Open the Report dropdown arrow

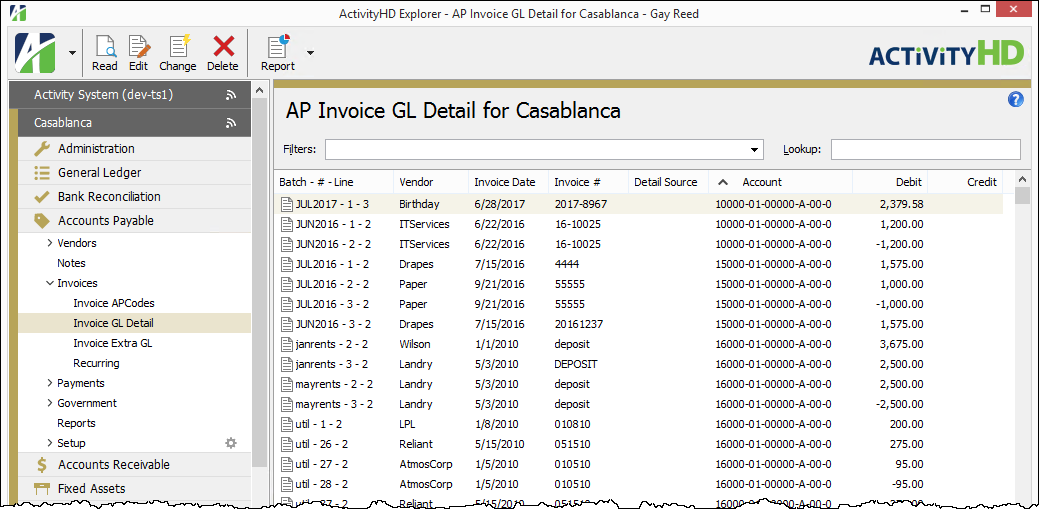(310, 53)
